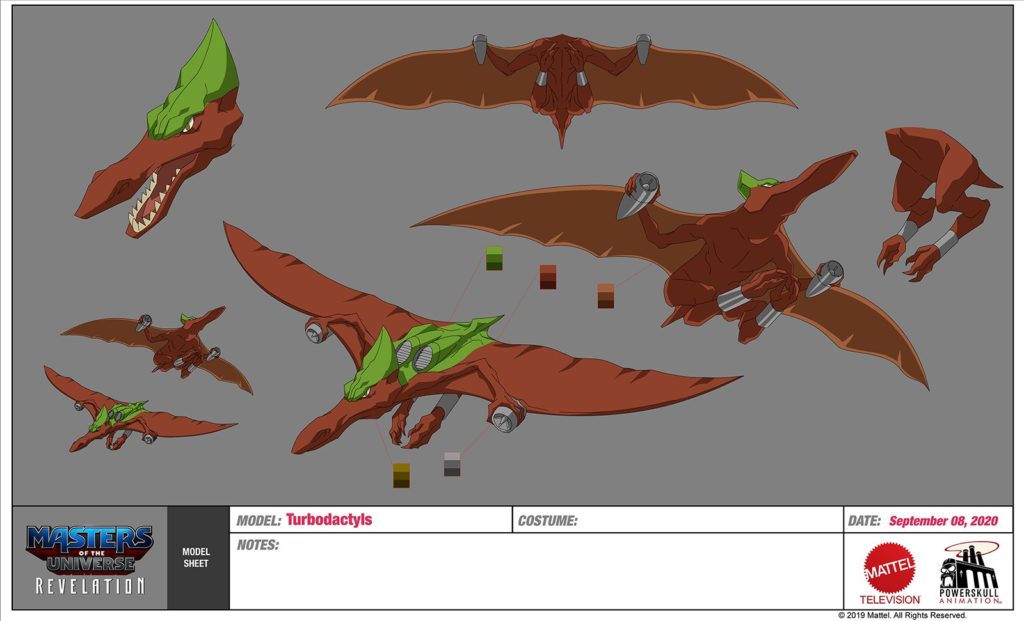Click the September 08, 2020 date text
The image size is (1024, 621).
click(944, 520)
